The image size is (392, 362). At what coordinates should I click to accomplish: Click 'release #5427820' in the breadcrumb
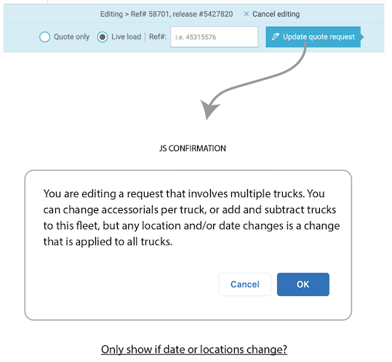click(x=203, y=14)
